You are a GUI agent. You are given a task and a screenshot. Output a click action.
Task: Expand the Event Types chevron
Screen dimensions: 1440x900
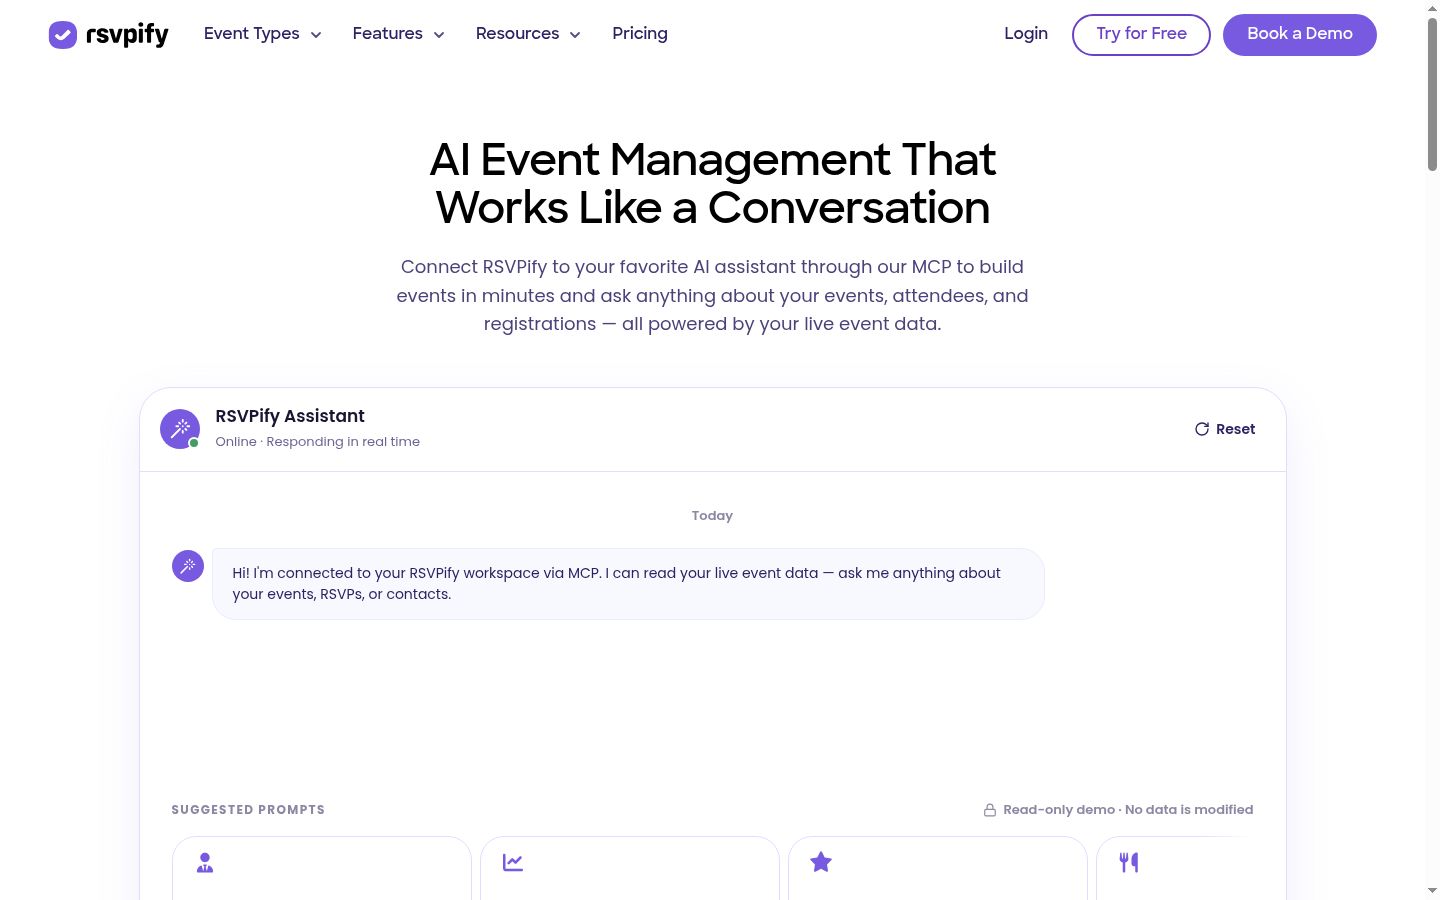point(316,35)
